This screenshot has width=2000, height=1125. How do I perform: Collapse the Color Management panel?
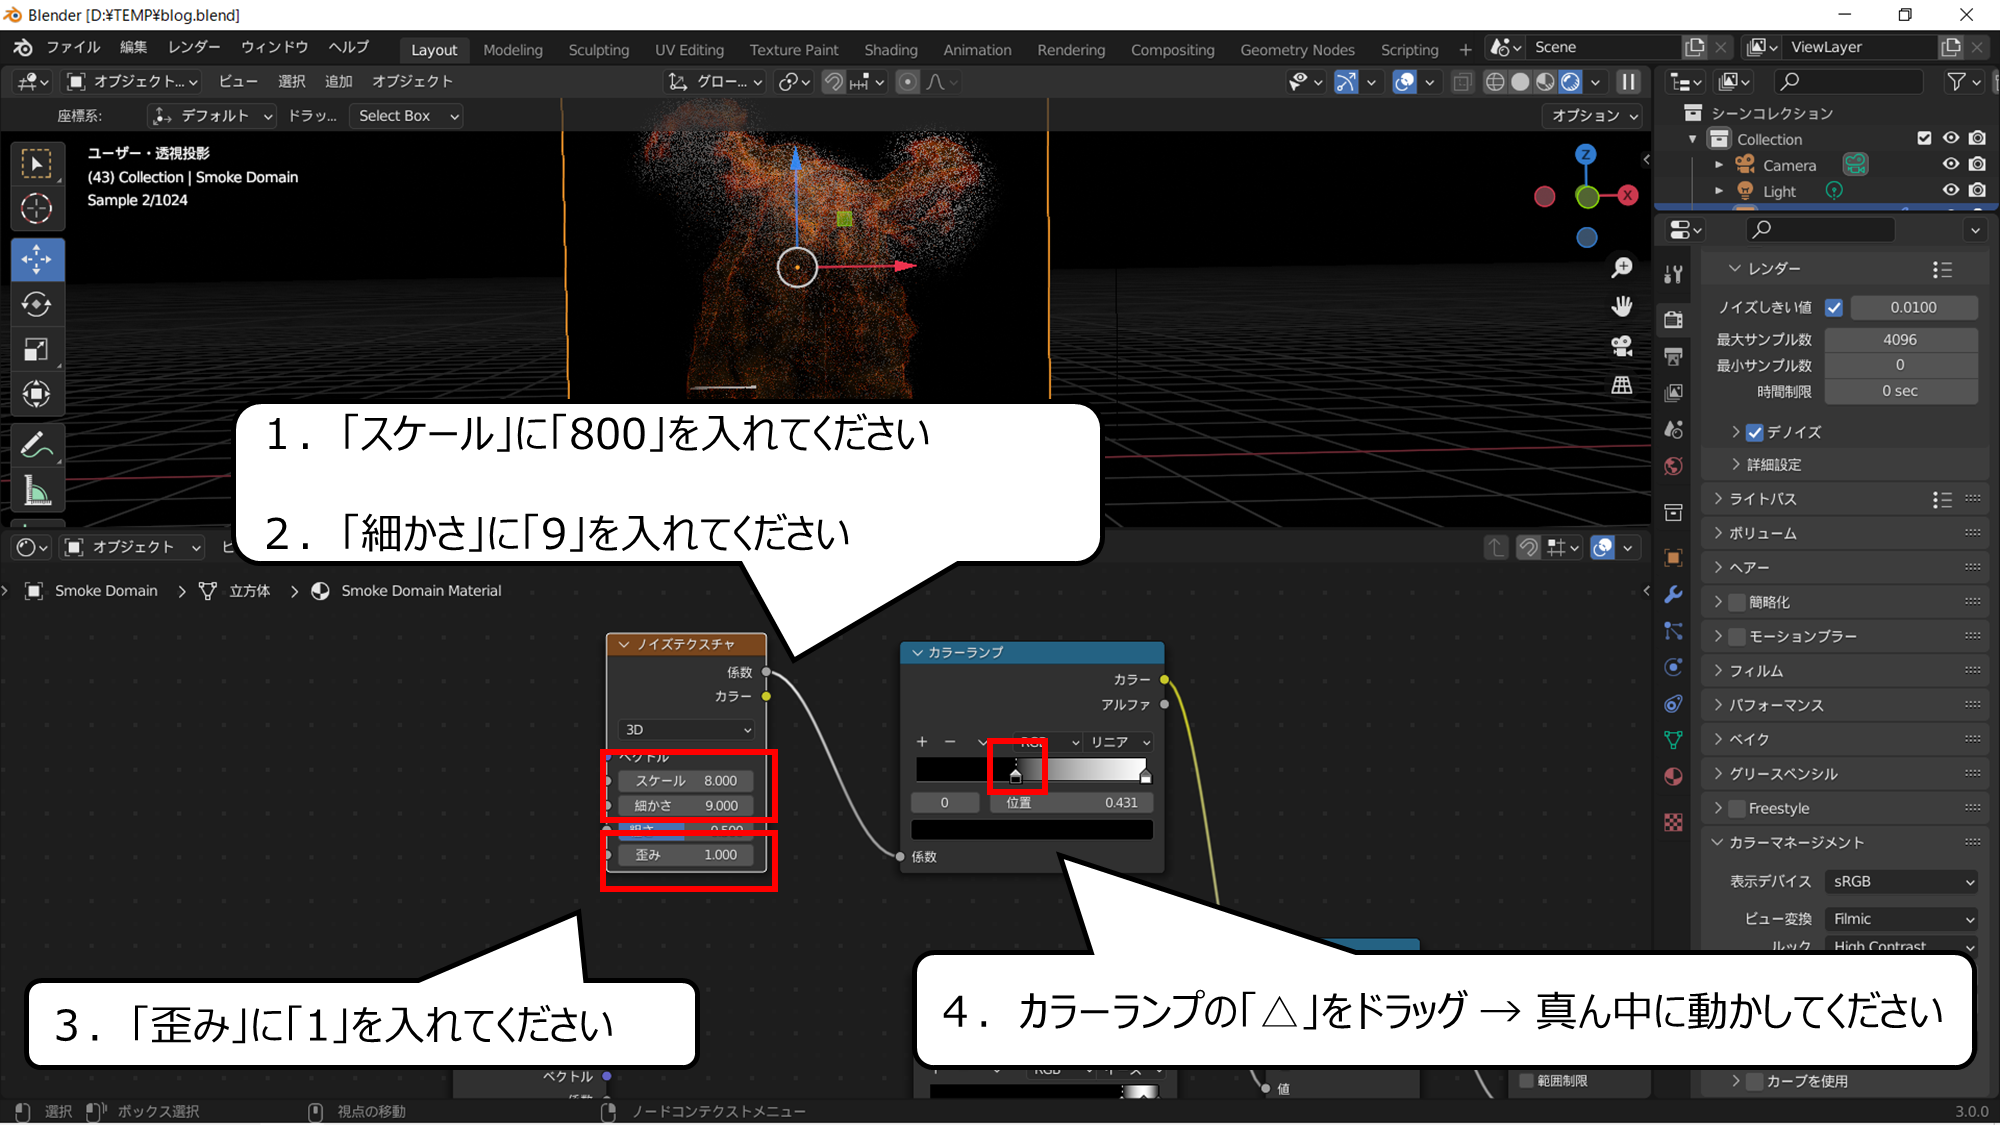pyautogui.click(x=1796, y=842)
